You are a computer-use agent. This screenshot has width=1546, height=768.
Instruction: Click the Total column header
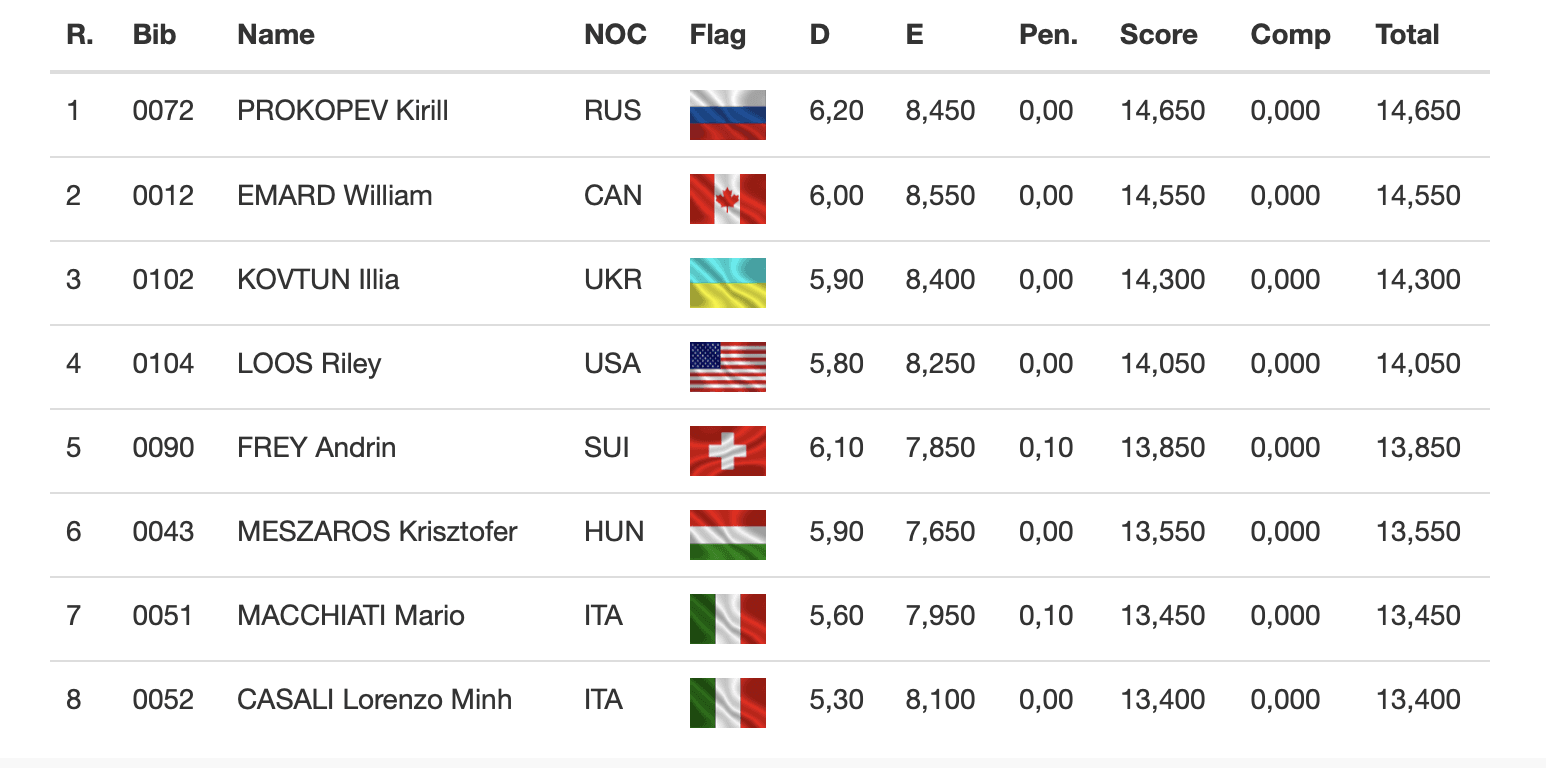pyautogui.click(x=1407, y=35)
